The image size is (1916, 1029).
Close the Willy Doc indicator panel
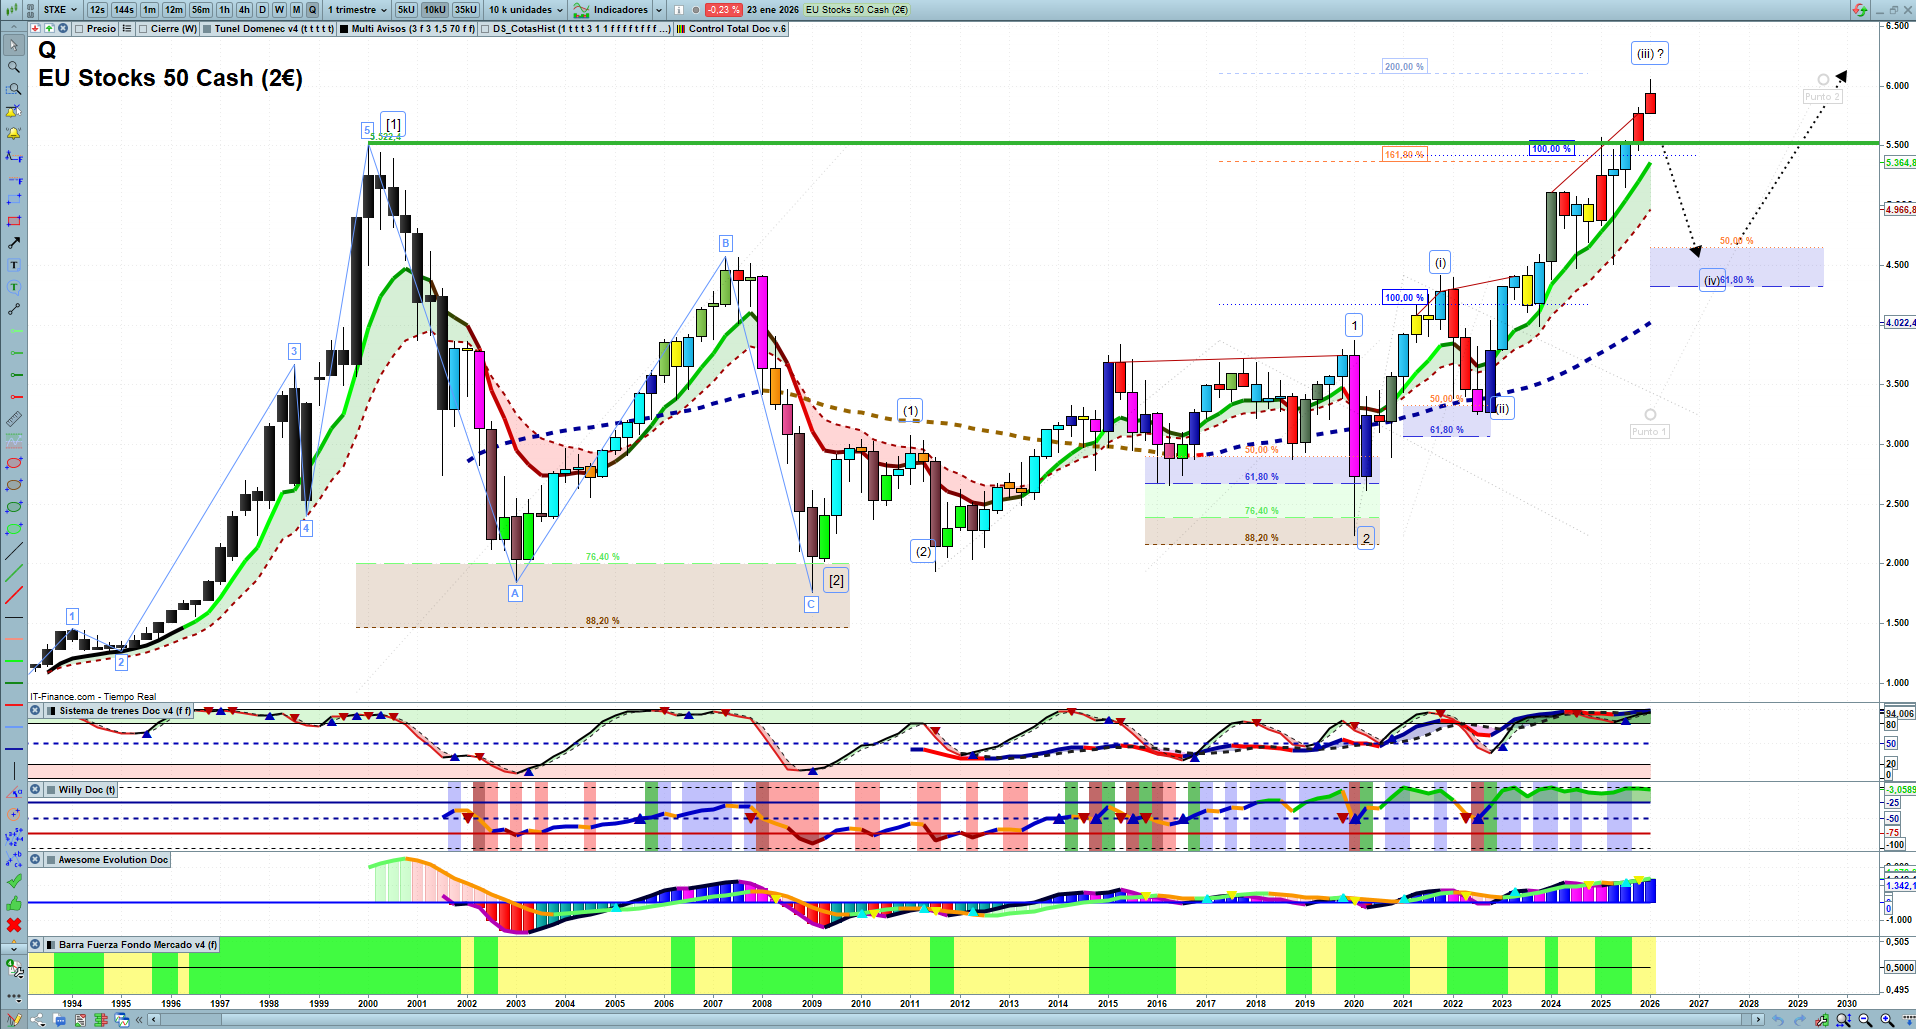tap(35, 790)
